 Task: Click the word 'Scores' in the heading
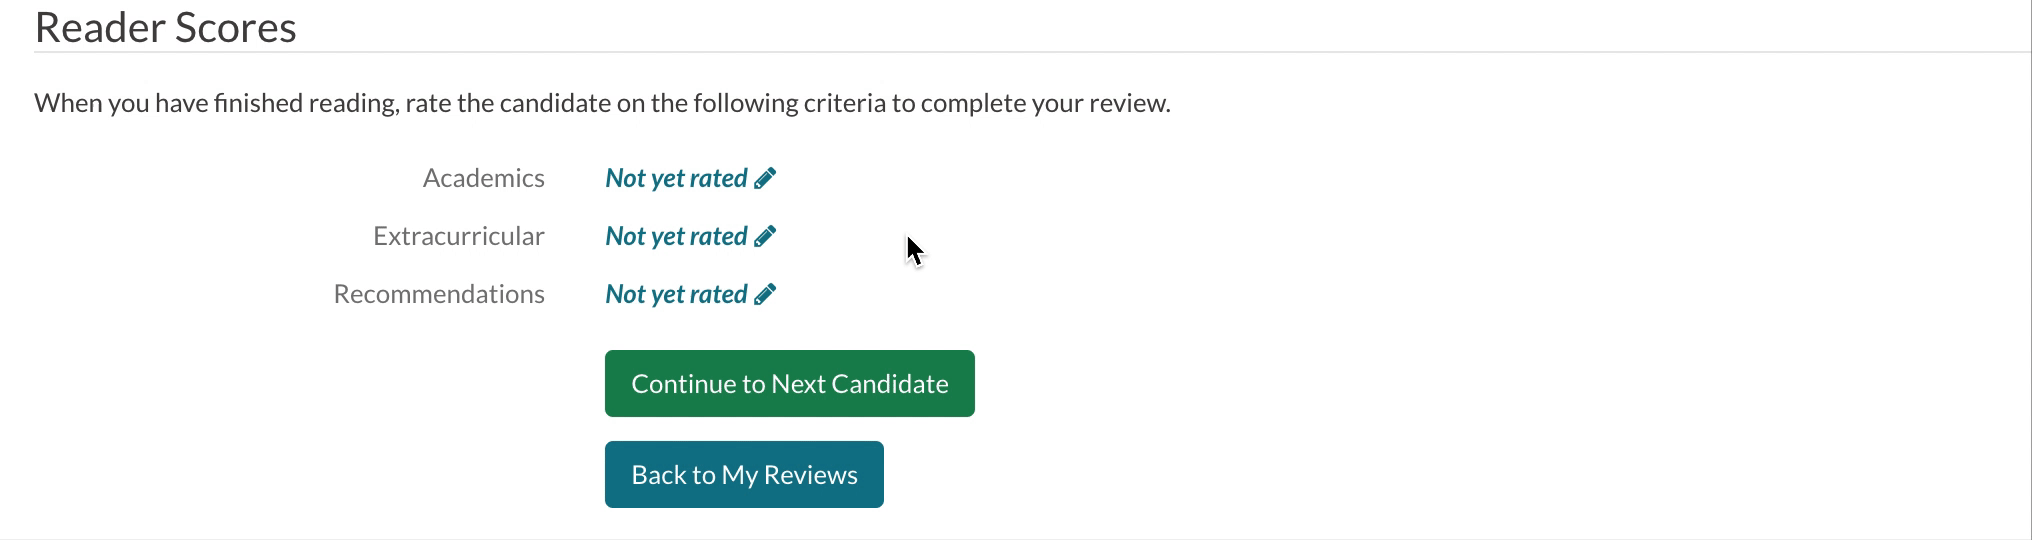point(236,27)
